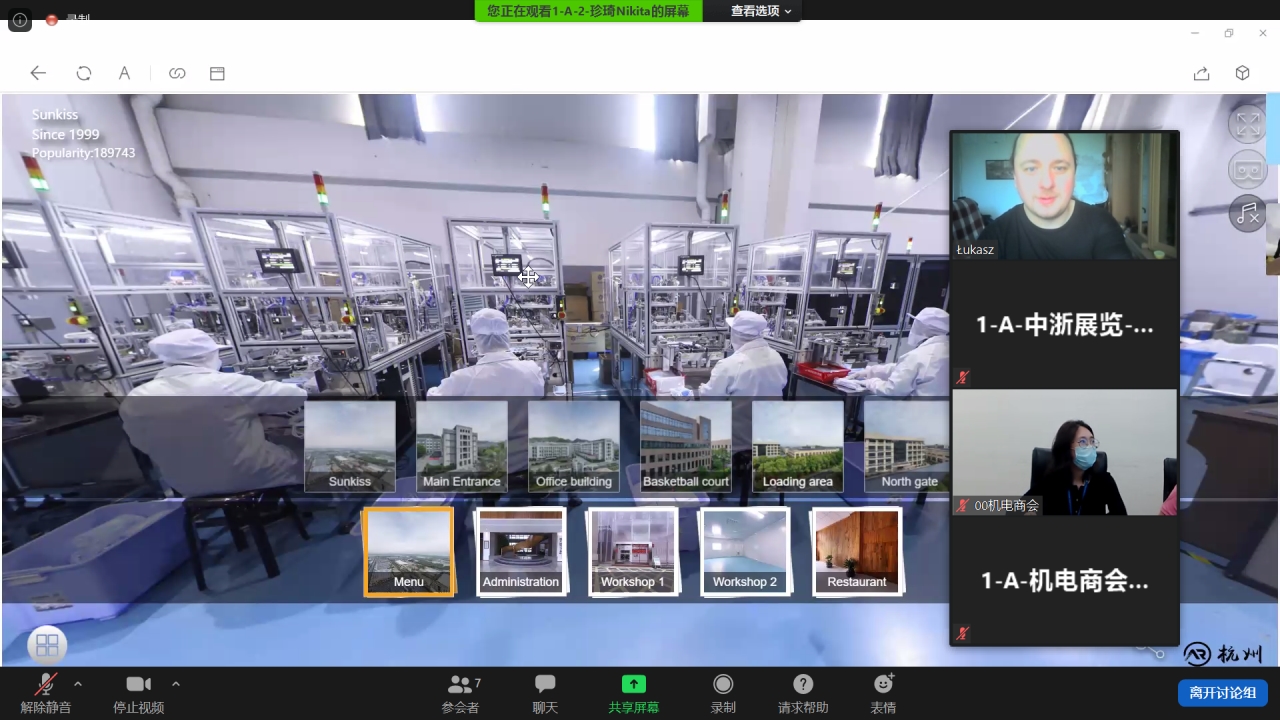
Task: Open the Office building panorama thumbnail
Action: (573, 446)
